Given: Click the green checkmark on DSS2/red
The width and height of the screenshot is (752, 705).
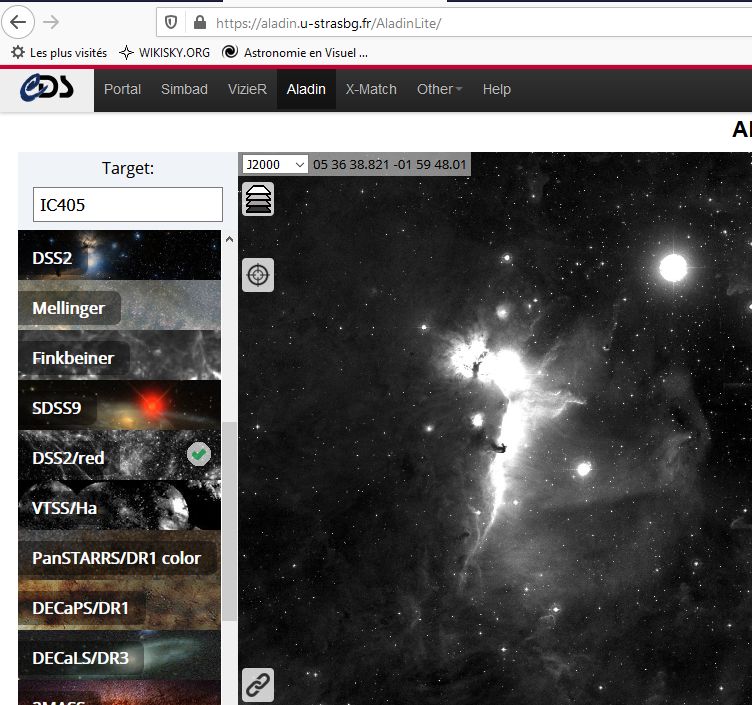Looking at the screenshot, I should [x=199, y=454].
